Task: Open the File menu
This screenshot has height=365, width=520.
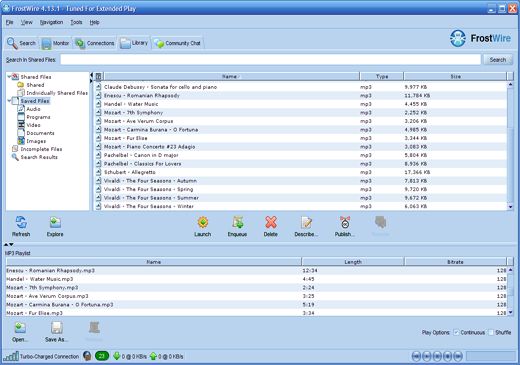Action: coord(9,22)
